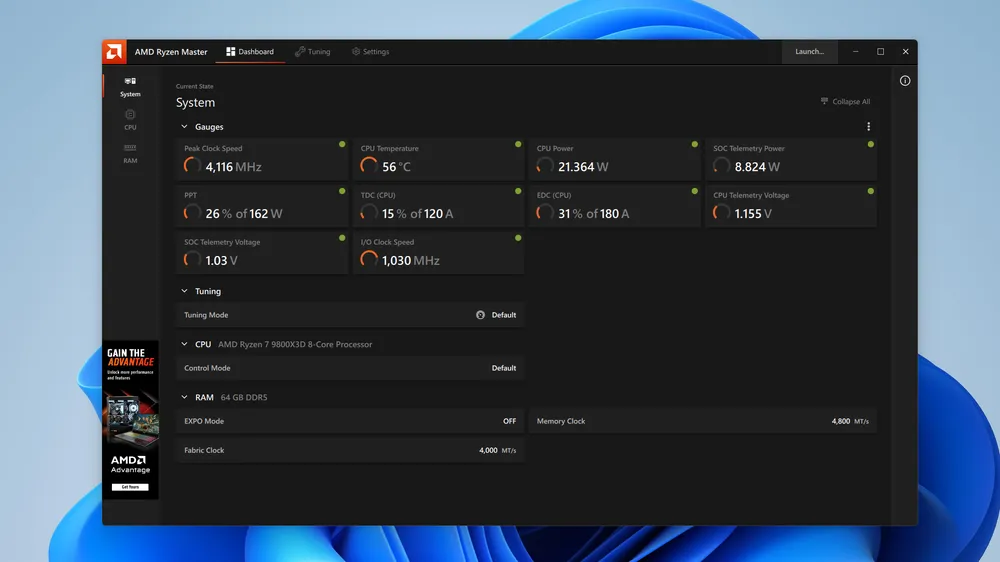Click the 56 °C temperature reading
The width and height of the screenshot is (1000, 562).
pos(396,166)
